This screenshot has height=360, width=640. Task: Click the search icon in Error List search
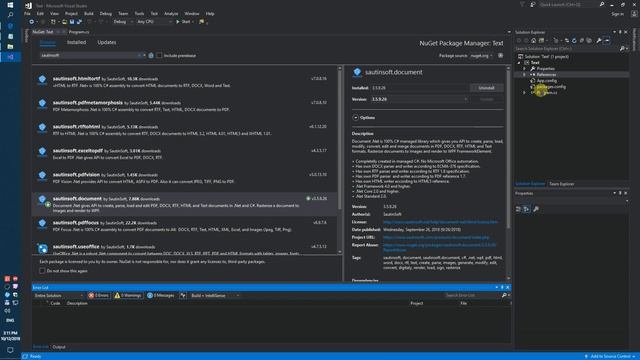point(504,295)
